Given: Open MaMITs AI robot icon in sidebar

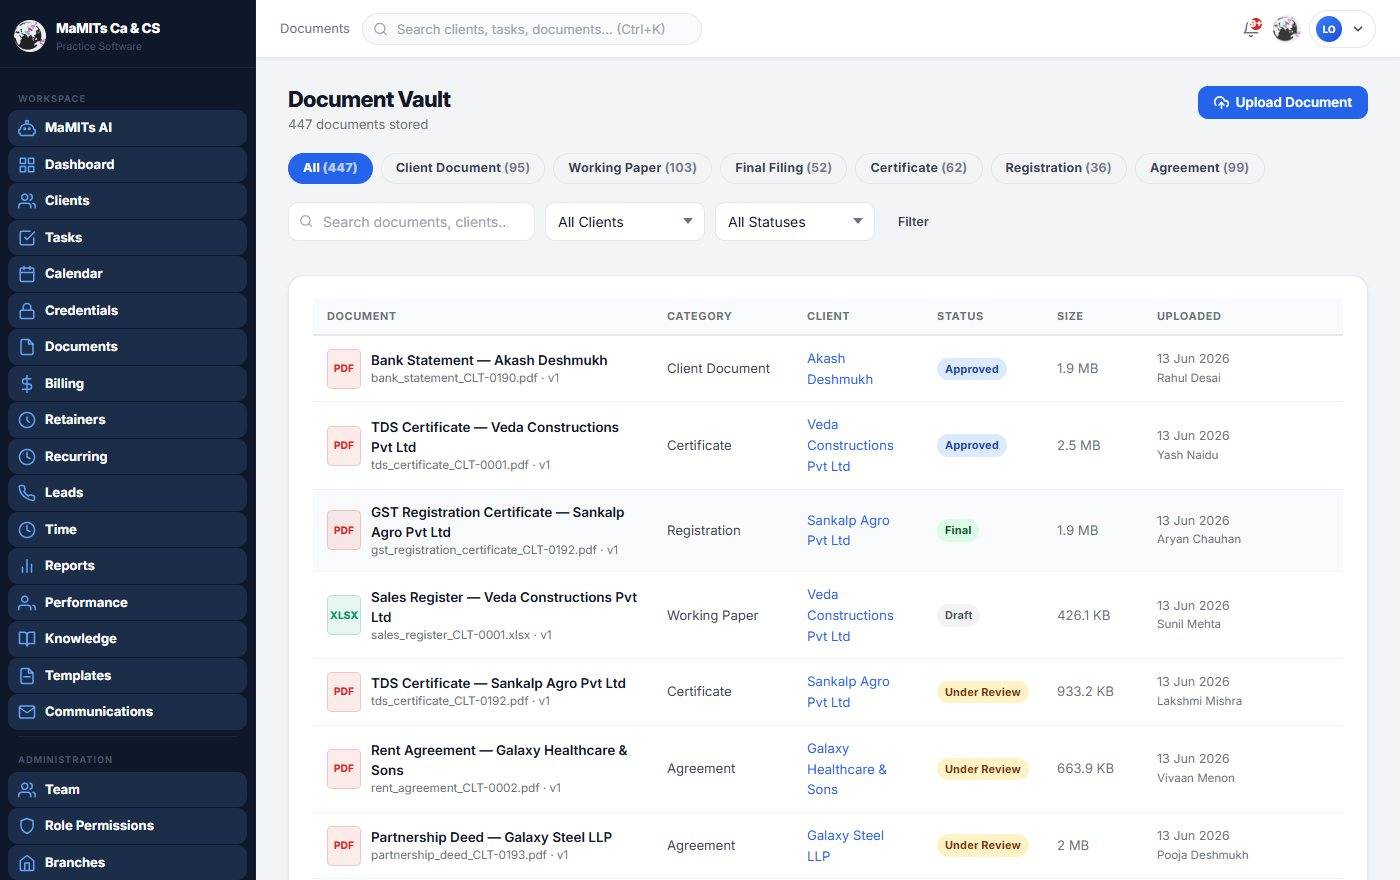Looking at the screenshot, I should [x=27, y=128].
